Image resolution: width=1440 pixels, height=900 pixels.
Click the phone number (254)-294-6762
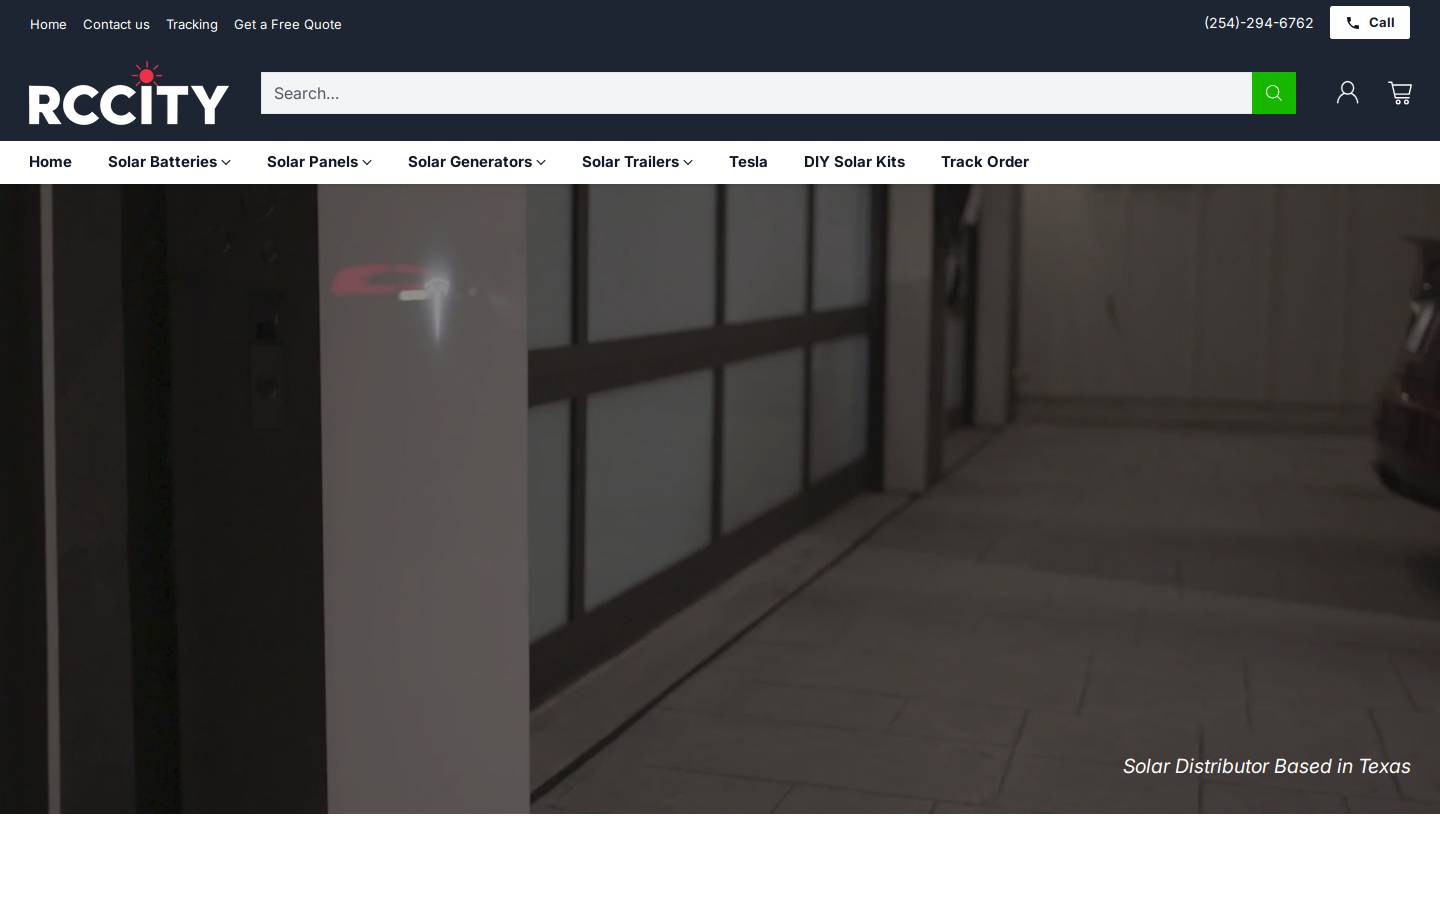coord(1258,23)
